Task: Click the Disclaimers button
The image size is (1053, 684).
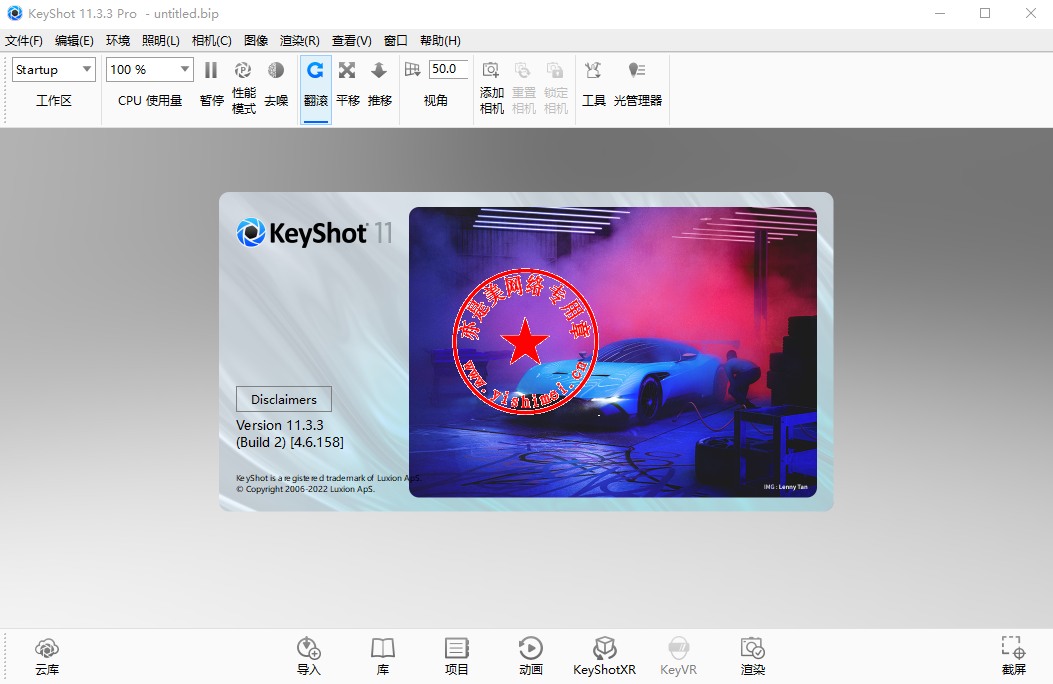Action: [x=284, y=399]
